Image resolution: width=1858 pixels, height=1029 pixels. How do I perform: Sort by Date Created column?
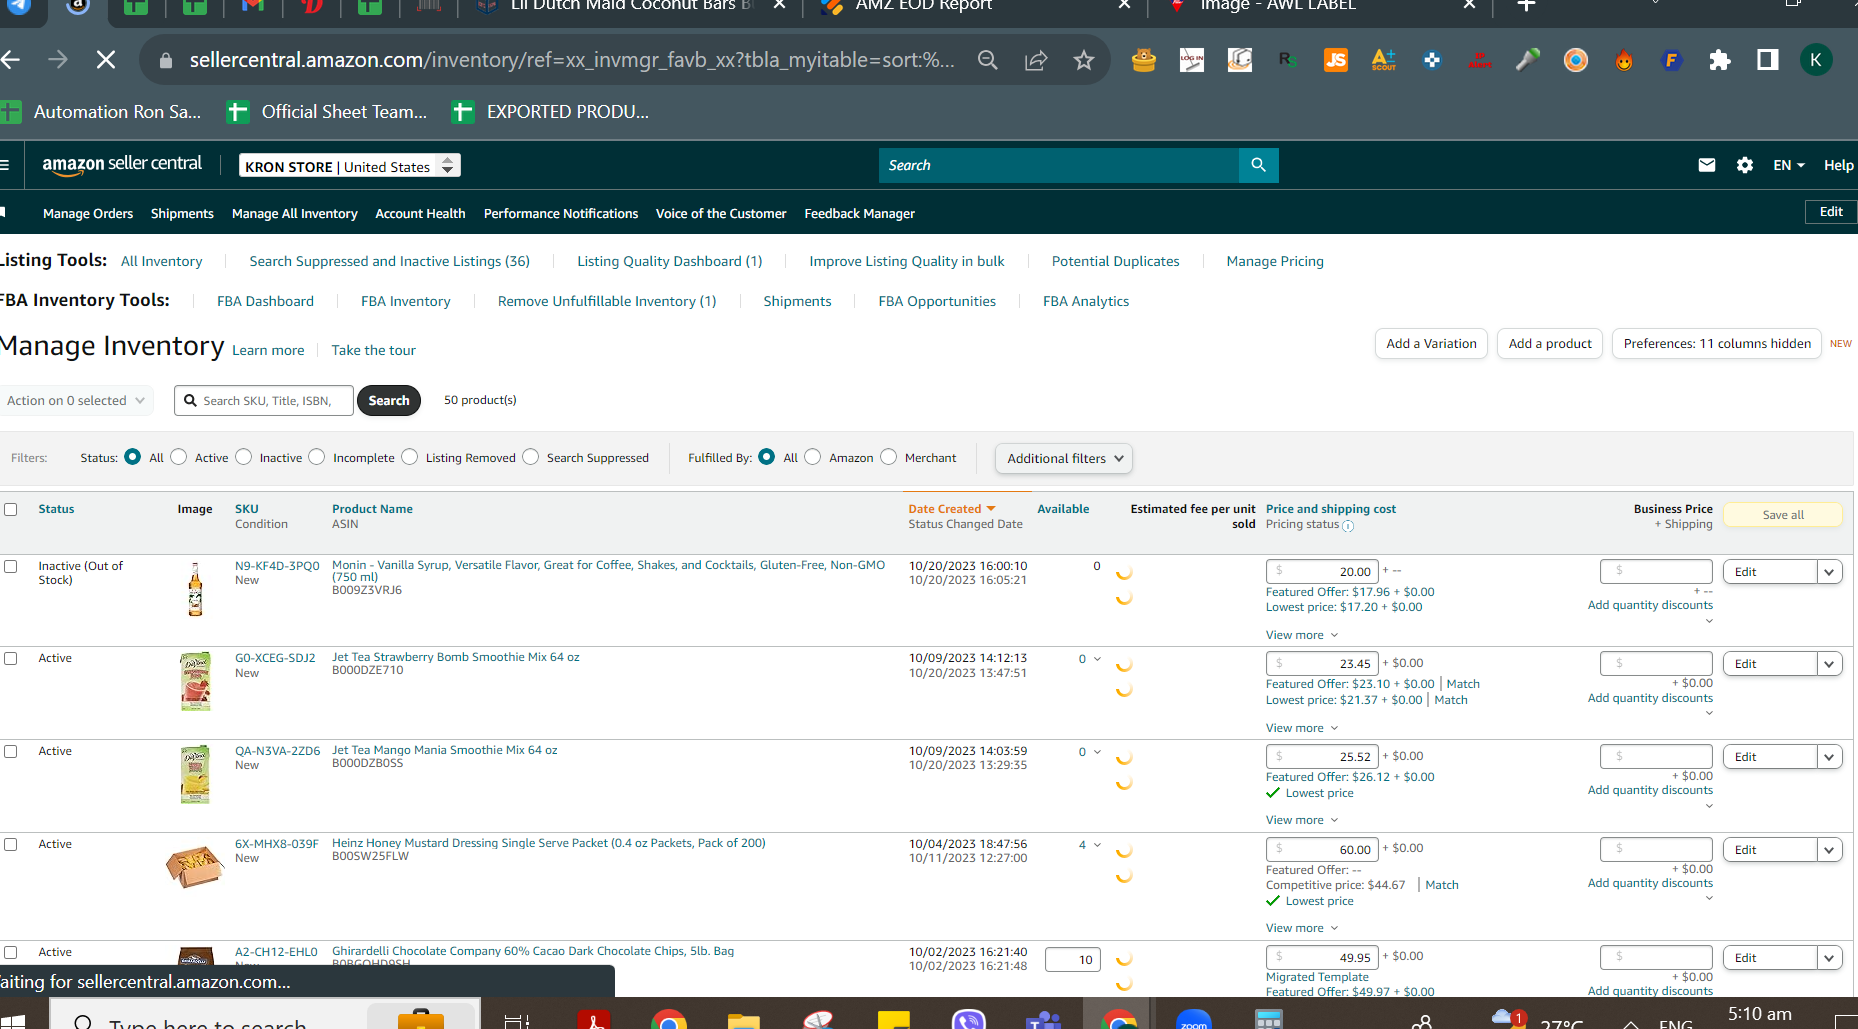(952, 509)
